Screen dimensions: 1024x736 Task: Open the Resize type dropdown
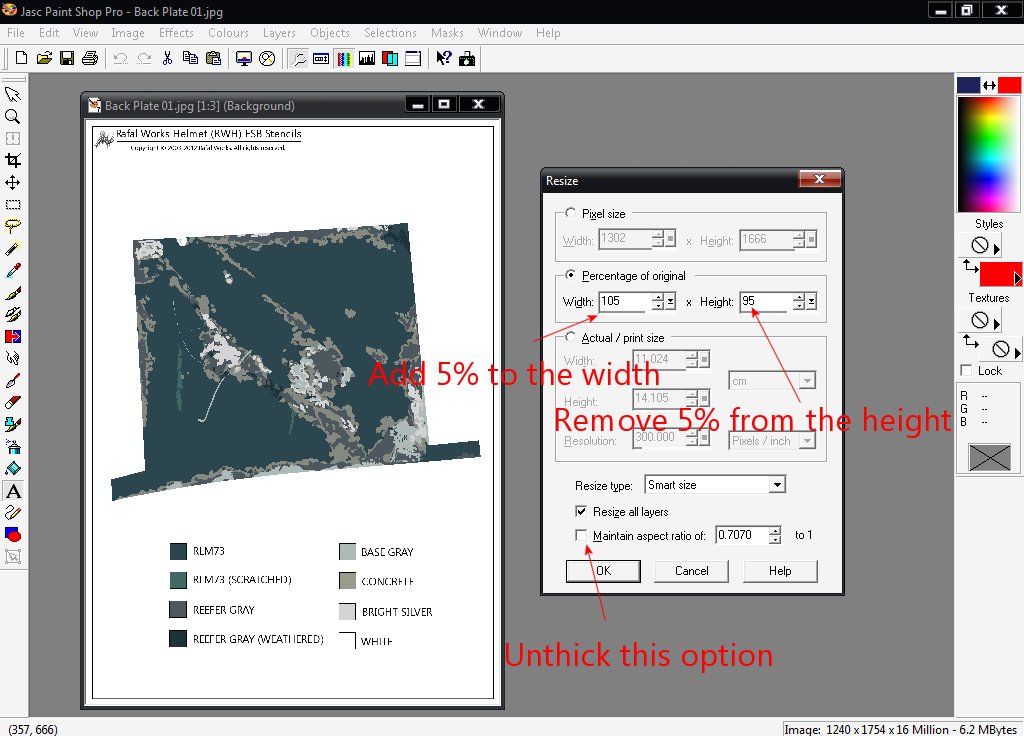tap(776, 485)
